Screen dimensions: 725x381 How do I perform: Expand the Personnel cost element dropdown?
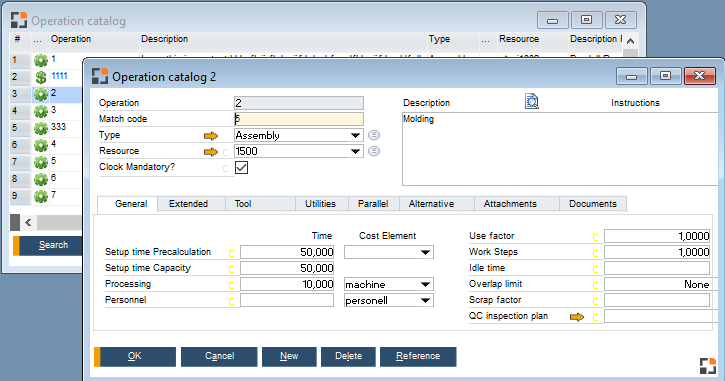pos(425,301)
